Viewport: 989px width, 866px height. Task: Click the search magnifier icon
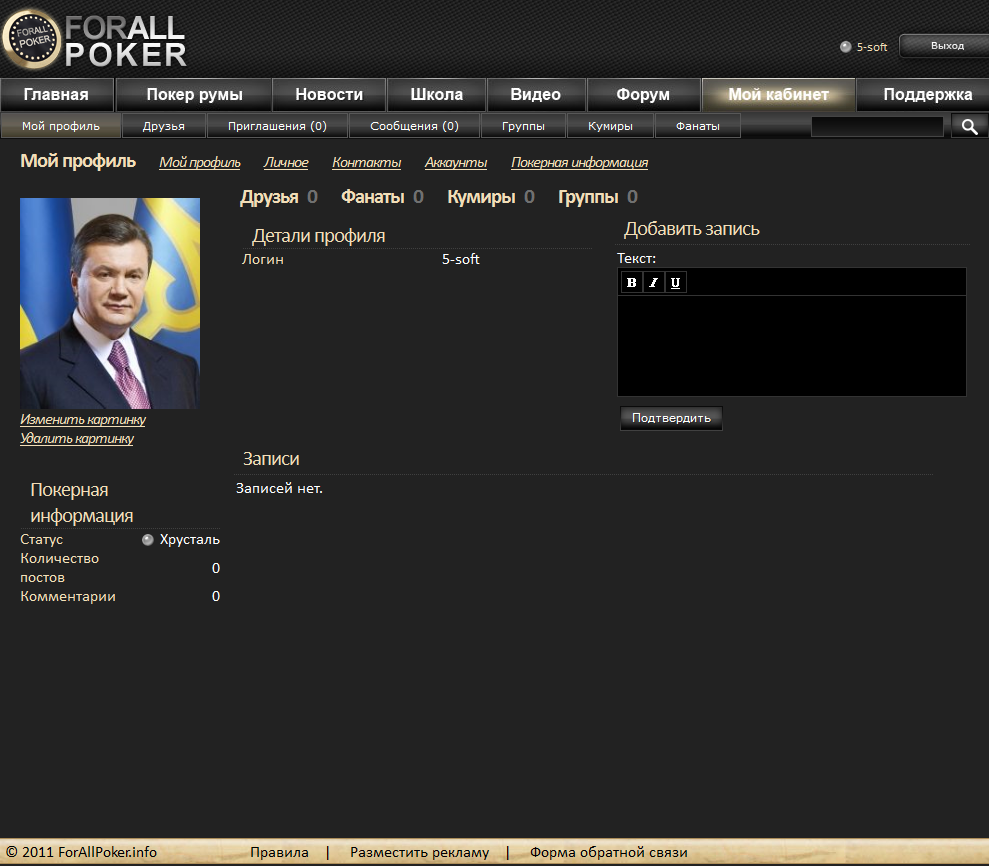pyautogui.click(x=969, y=127)
